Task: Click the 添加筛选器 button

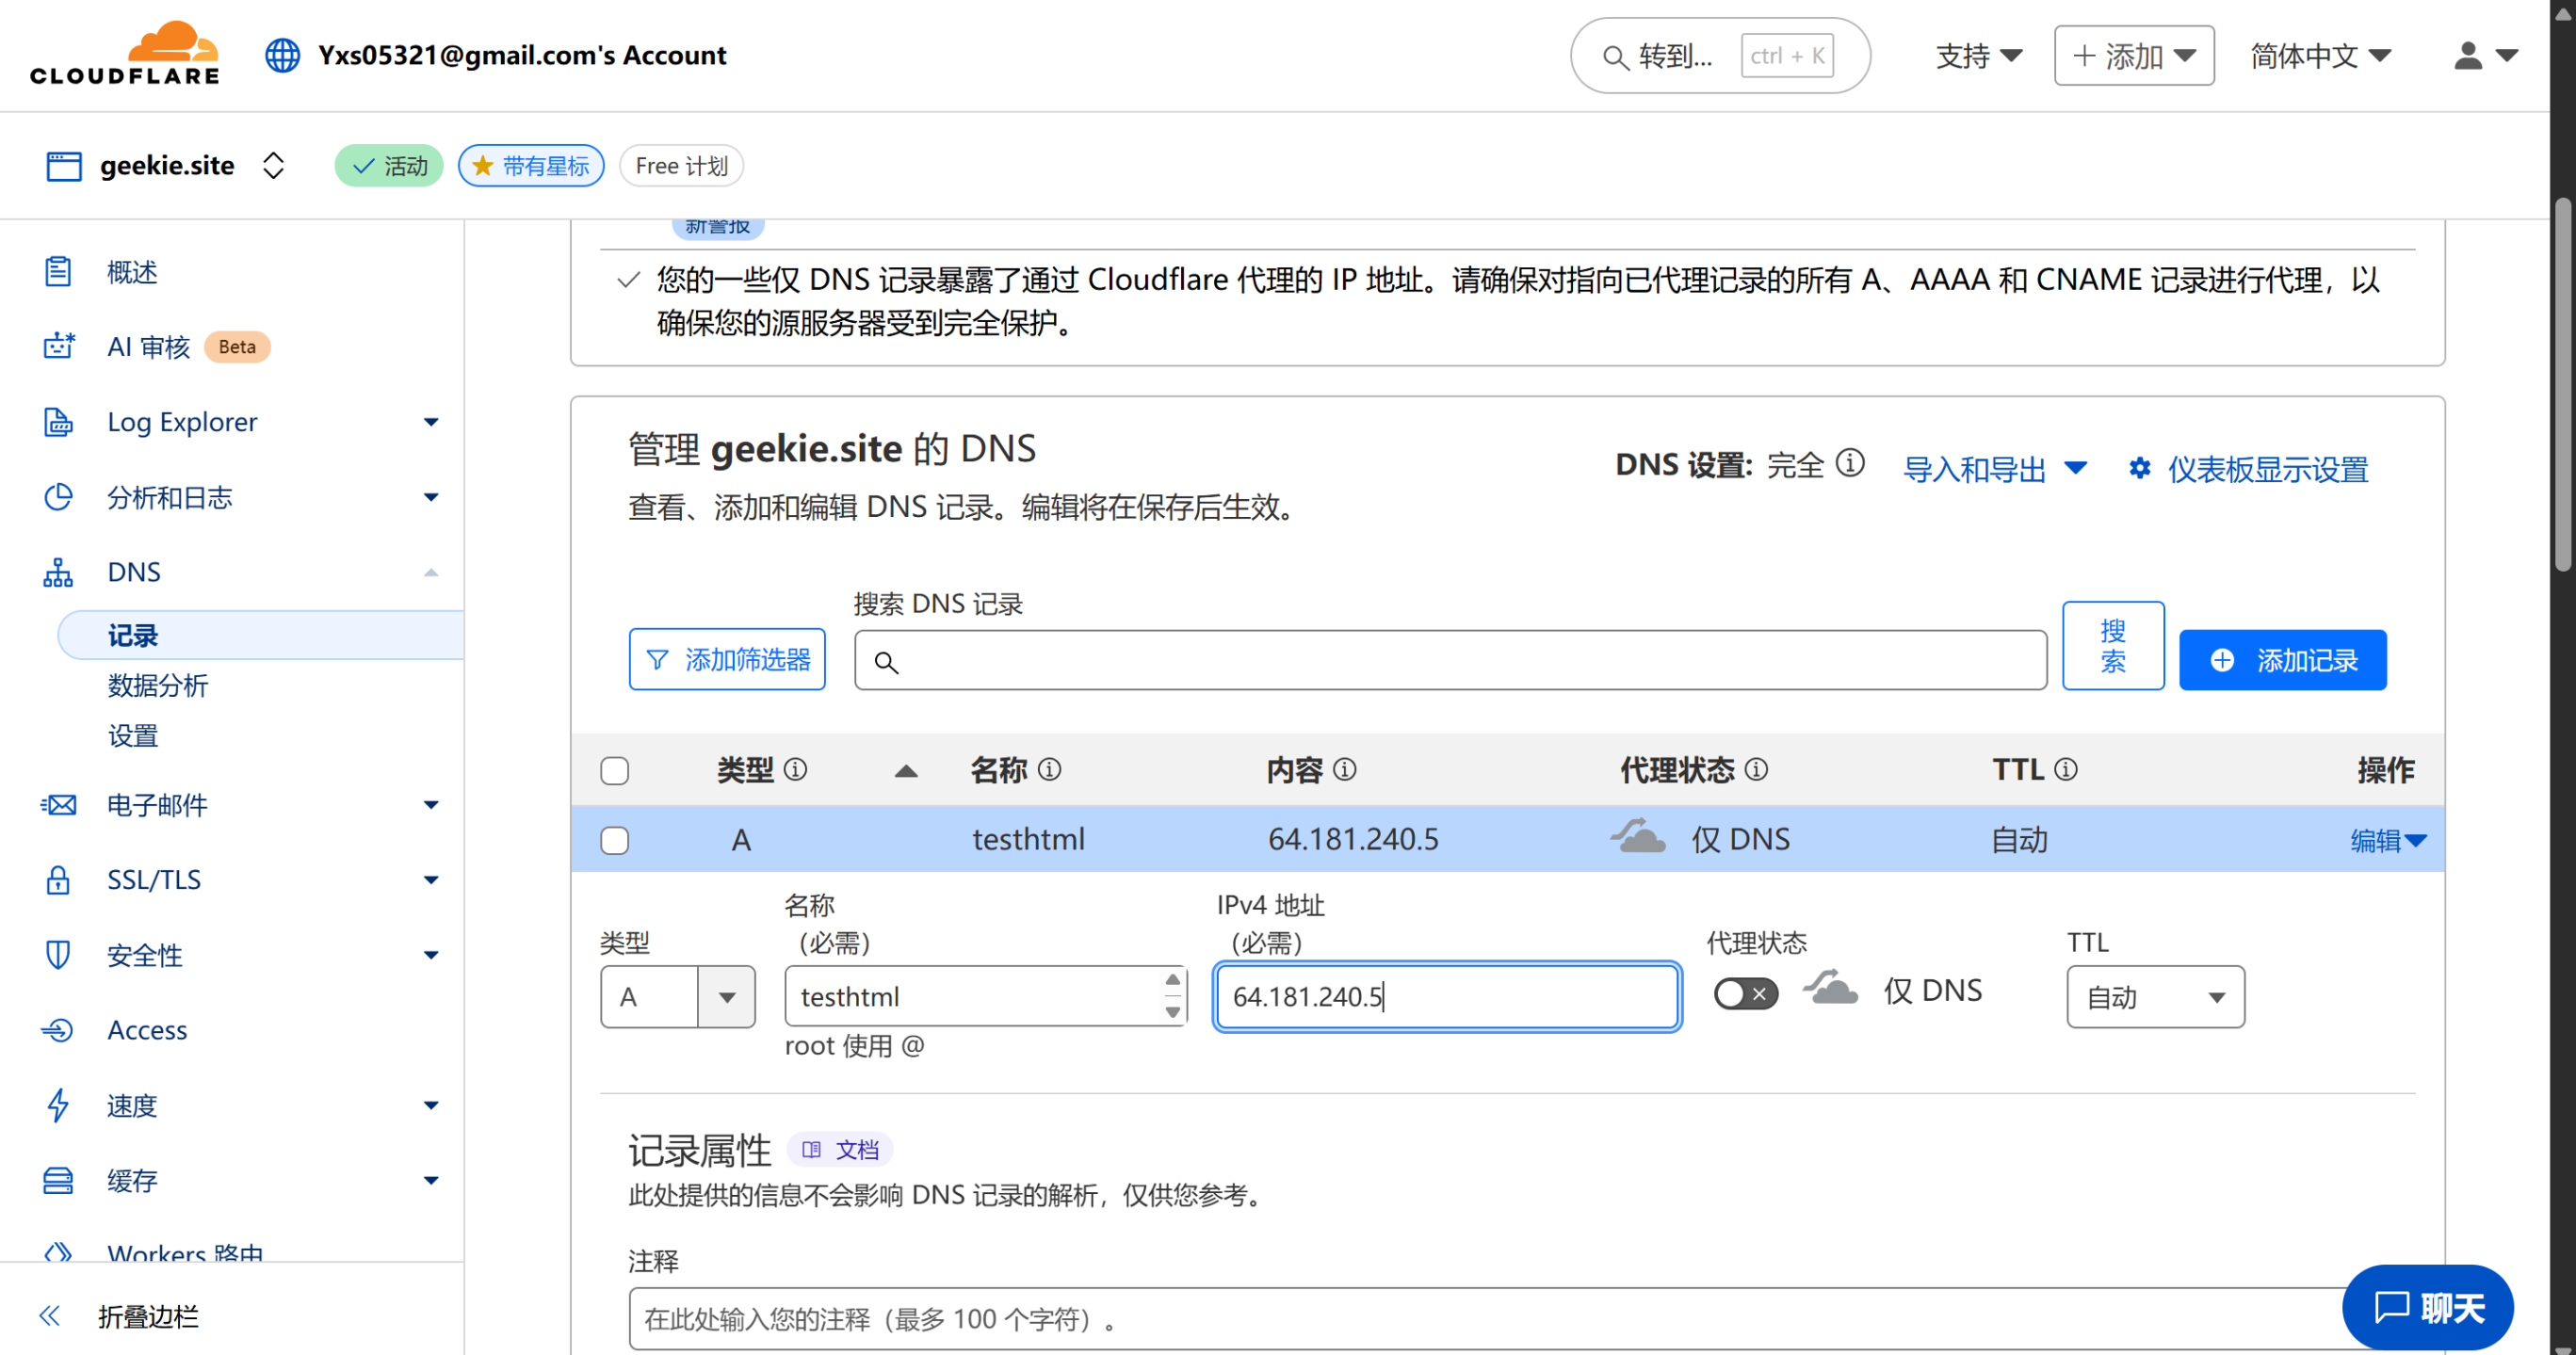Action: tap(726, 659)
